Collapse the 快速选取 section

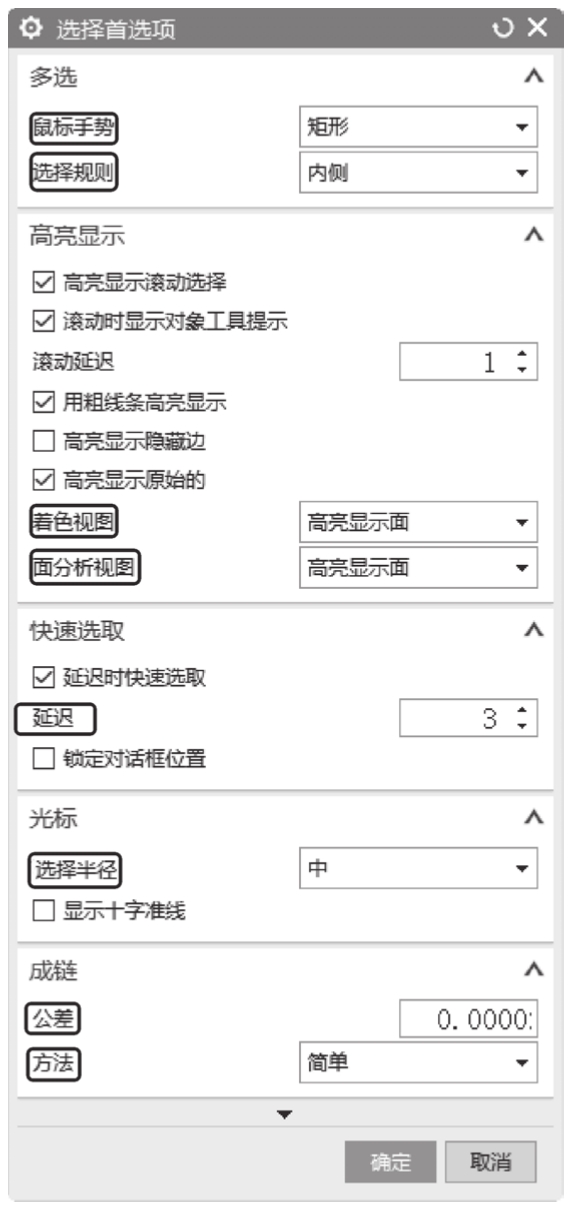click(x=534, y=629)
